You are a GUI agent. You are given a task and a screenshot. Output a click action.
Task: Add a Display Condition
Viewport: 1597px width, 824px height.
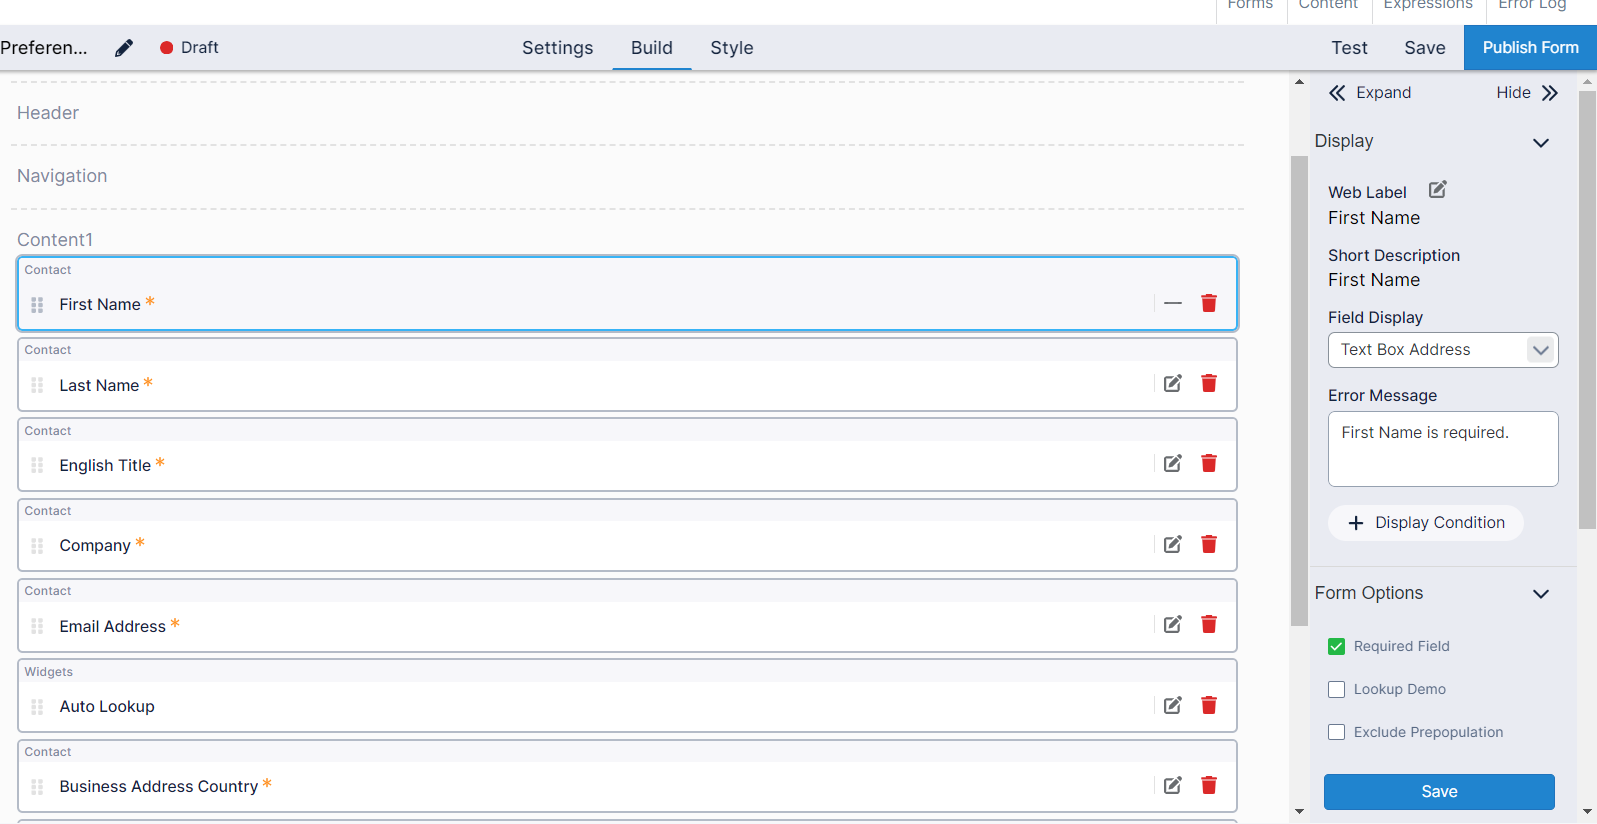pyautogui.click(x=1425, y=523)
